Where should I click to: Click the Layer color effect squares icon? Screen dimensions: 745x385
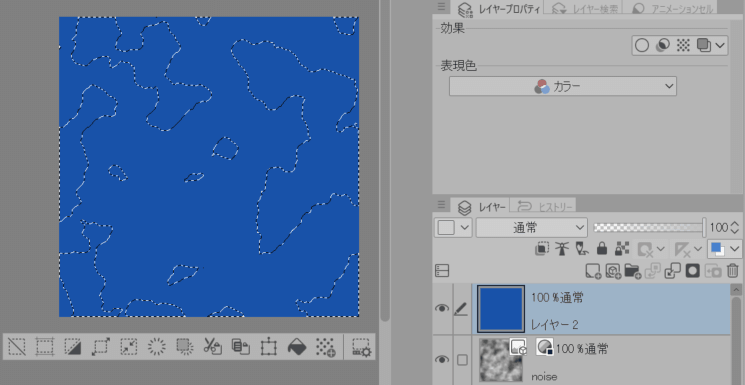[704, 46]
